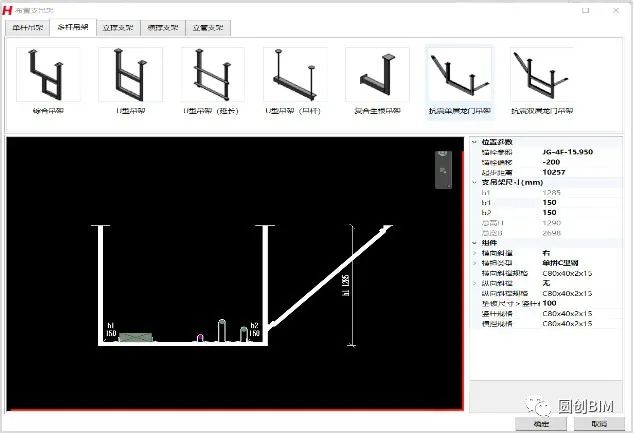Click the greyed total height value 1290
The height and width of the screenshot is (435, 634).
point(552,223)
